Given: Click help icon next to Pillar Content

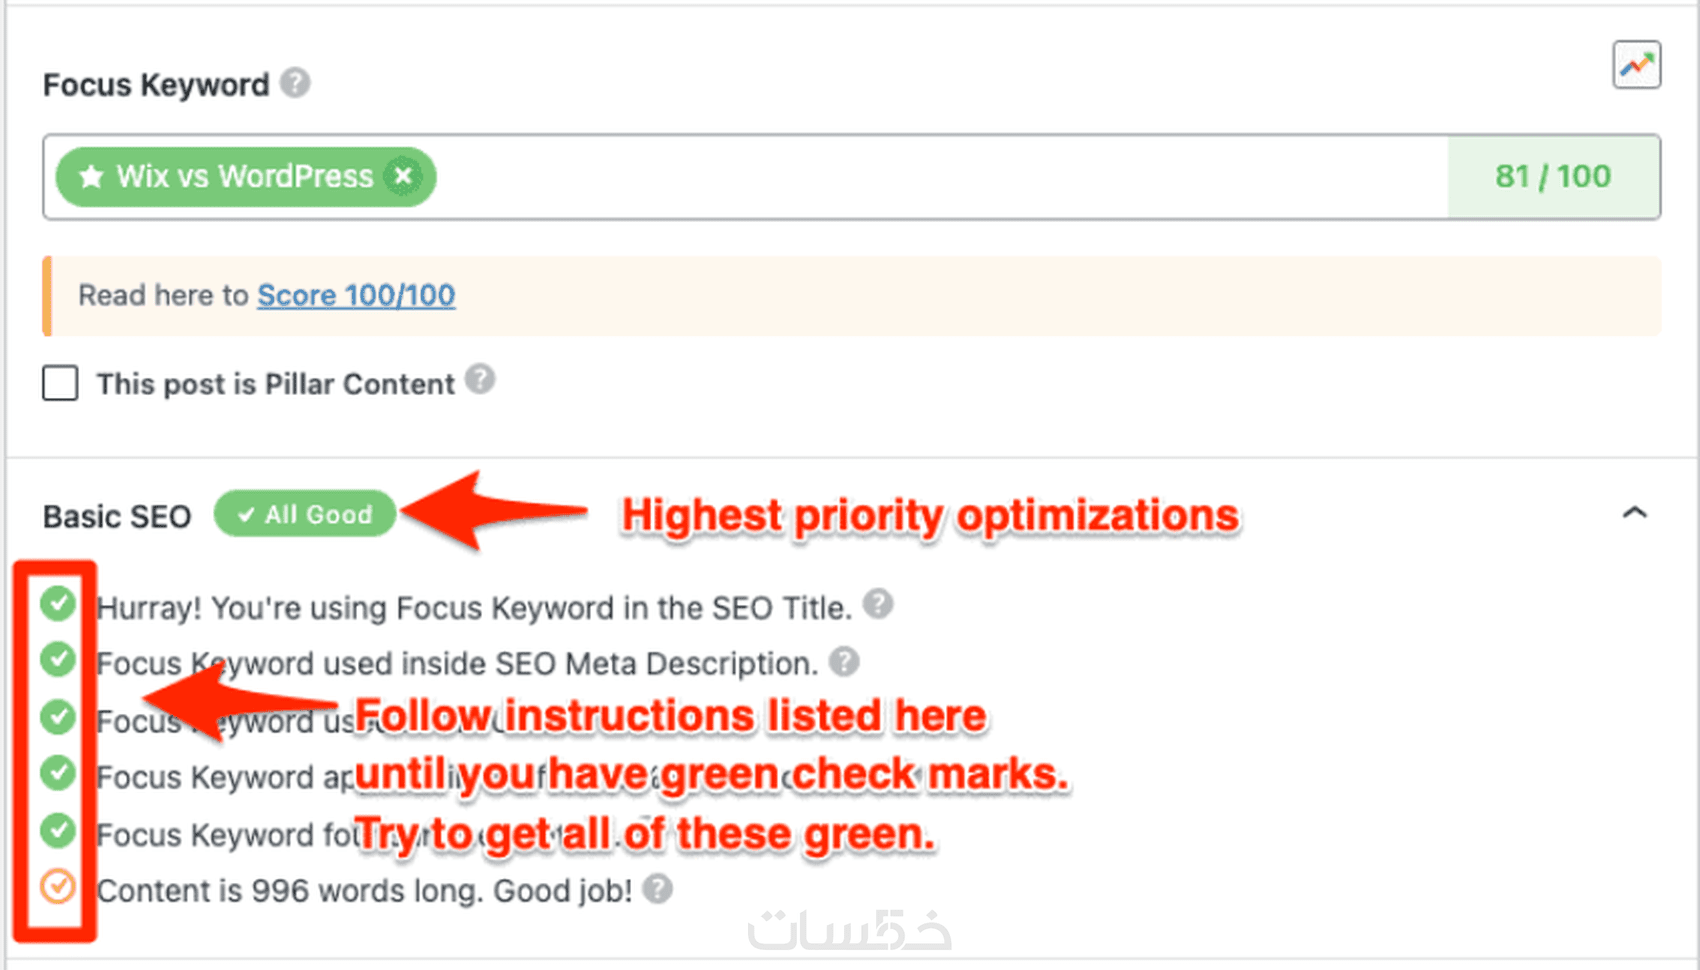Looking at the screenshot, I should pos(480,381).
